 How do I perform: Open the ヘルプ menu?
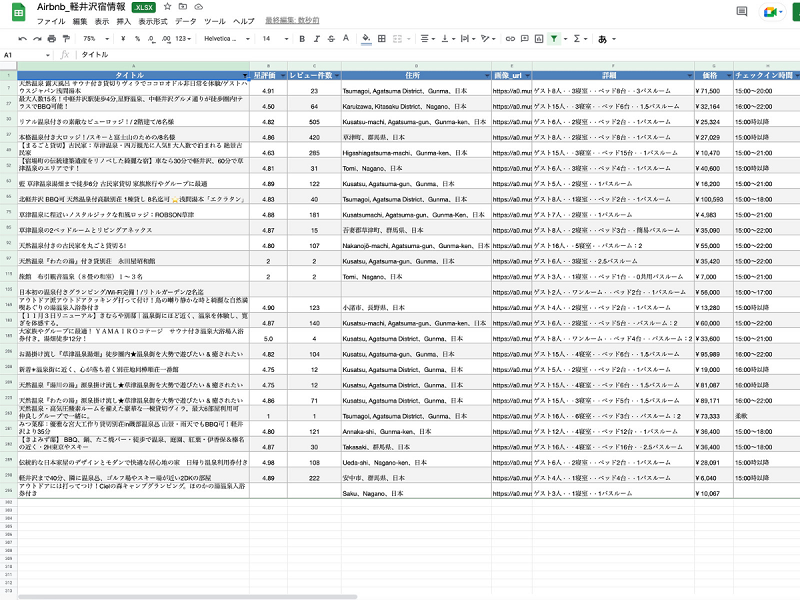[x=244, y=21]
